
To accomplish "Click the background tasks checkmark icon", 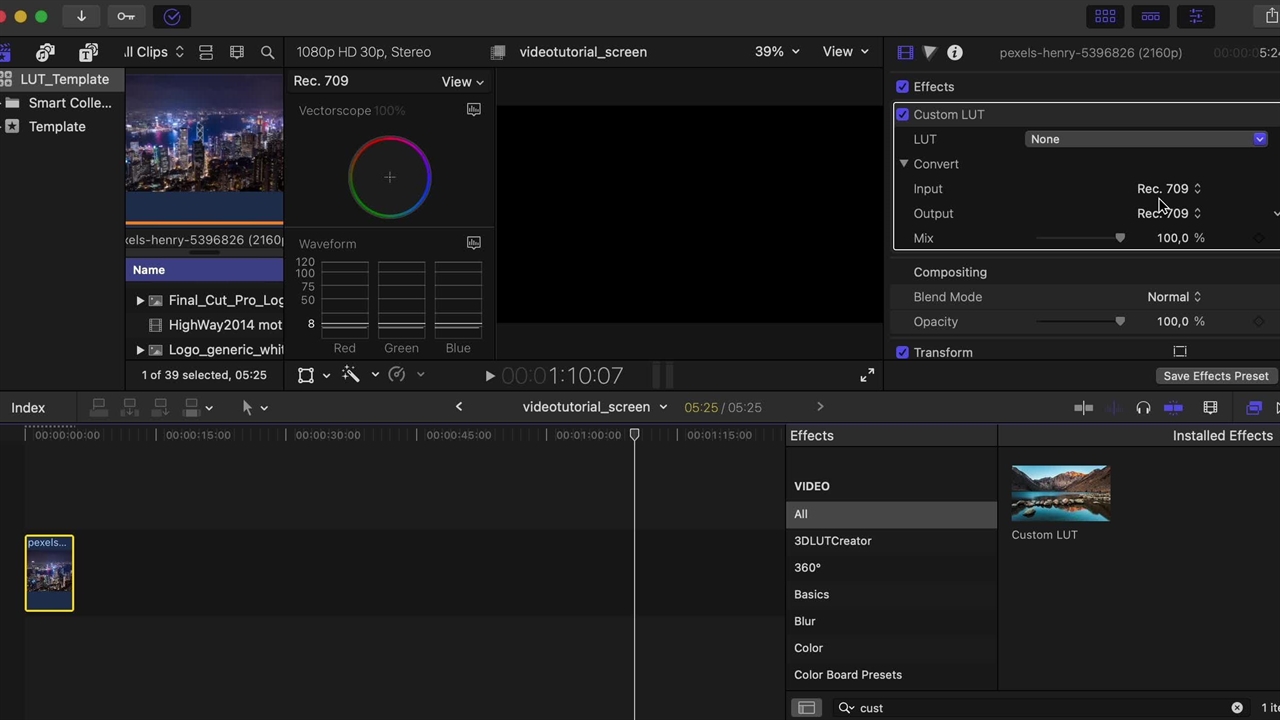I will 172,16.
